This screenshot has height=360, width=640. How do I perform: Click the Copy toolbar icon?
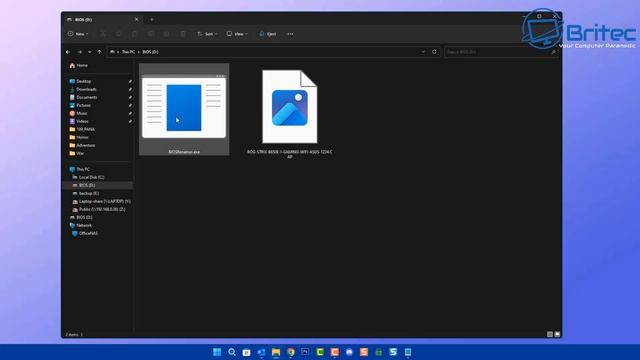tap(118, 34)
